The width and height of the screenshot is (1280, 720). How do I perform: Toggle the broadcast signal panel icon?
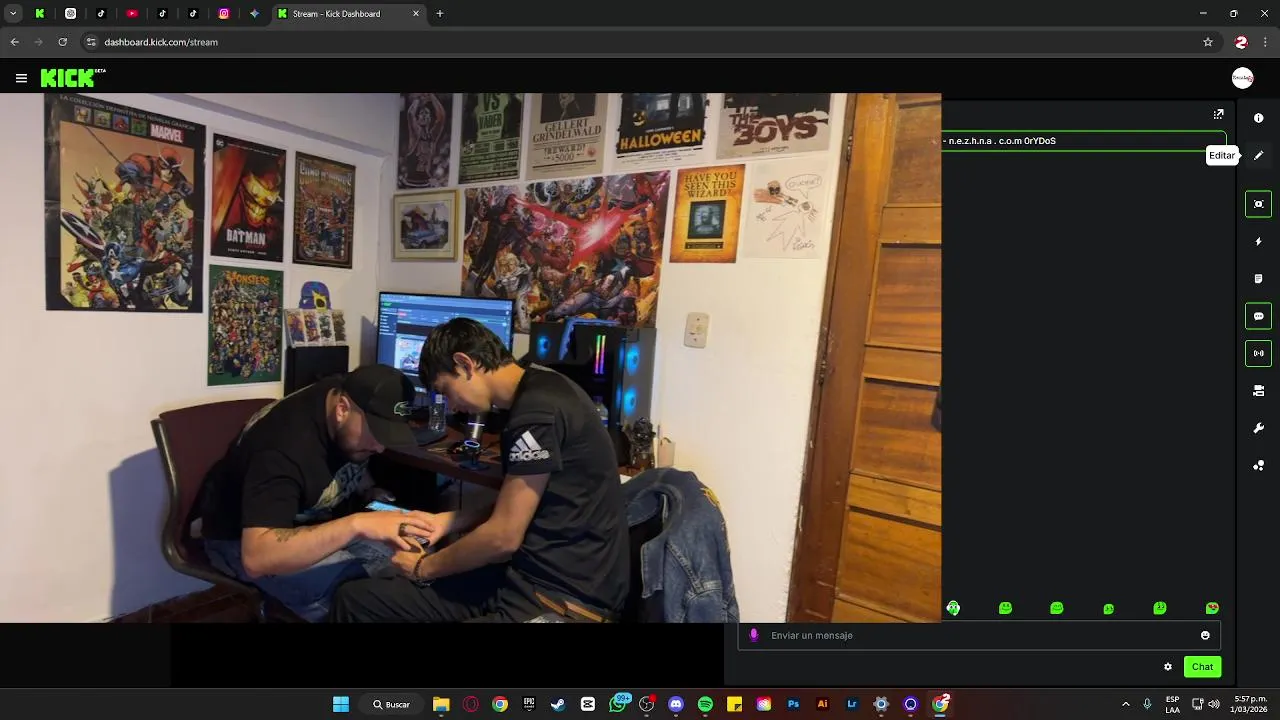(x=1258, y=353)
